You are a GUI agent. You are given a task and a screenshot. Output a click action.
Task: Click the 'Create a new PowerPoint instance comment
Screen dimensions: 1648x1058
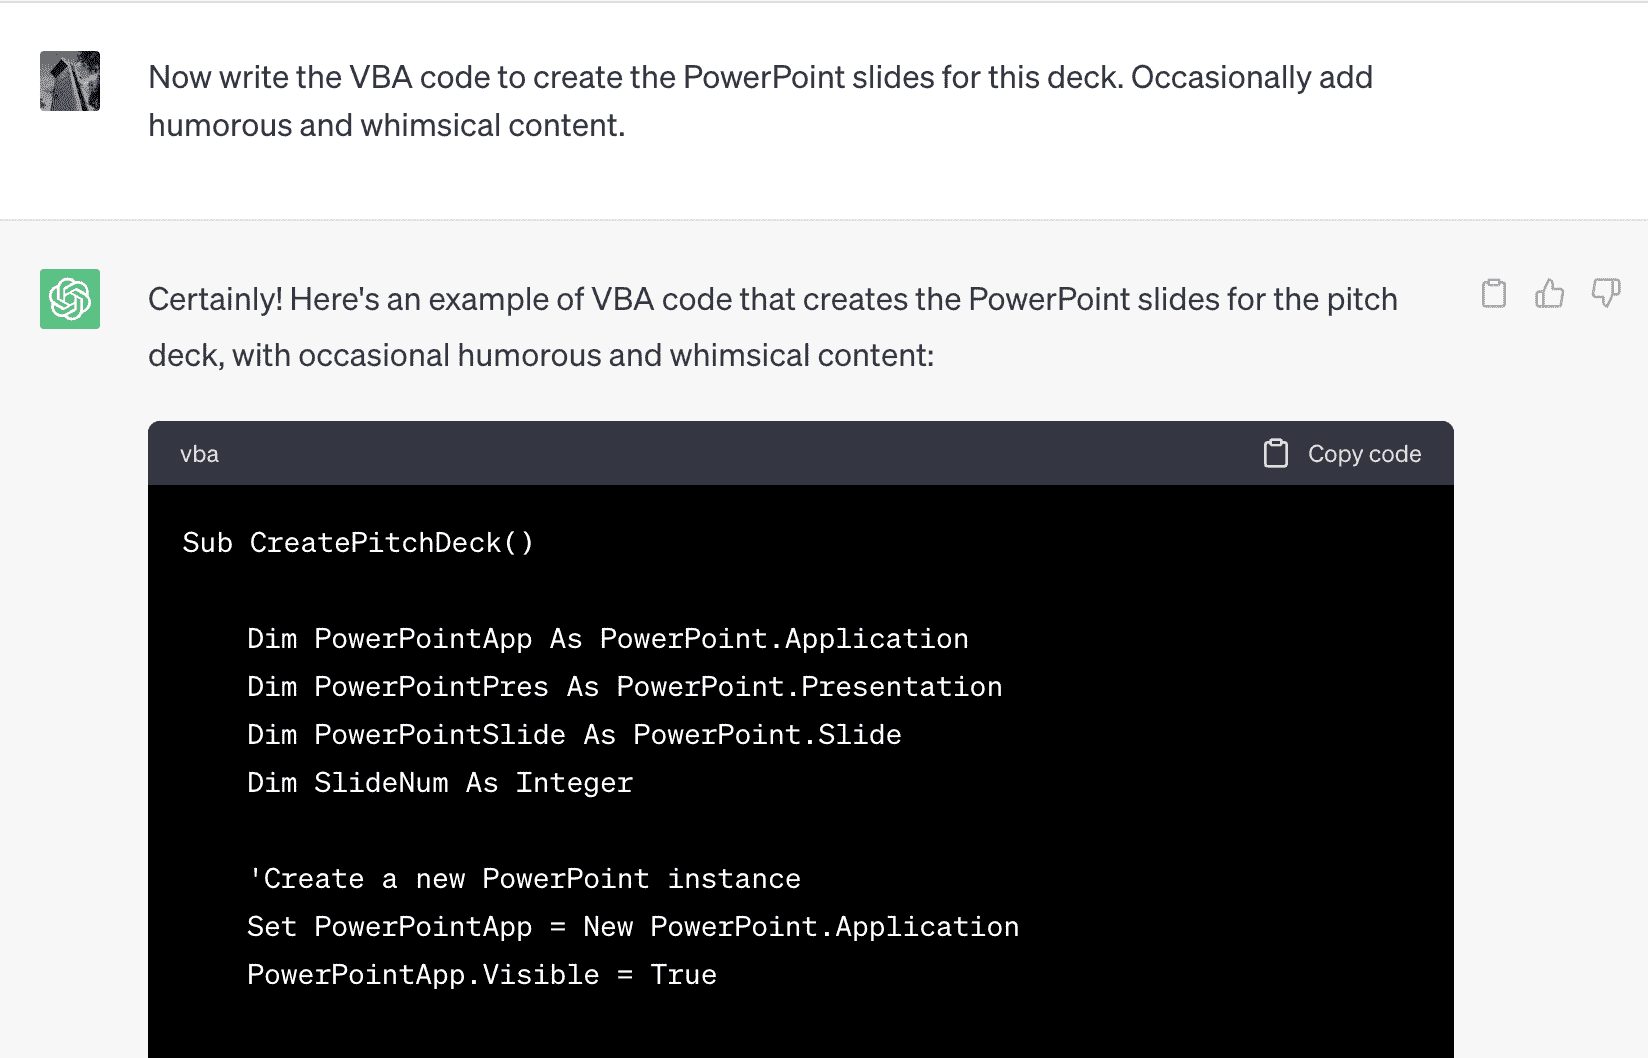[524, 879]
